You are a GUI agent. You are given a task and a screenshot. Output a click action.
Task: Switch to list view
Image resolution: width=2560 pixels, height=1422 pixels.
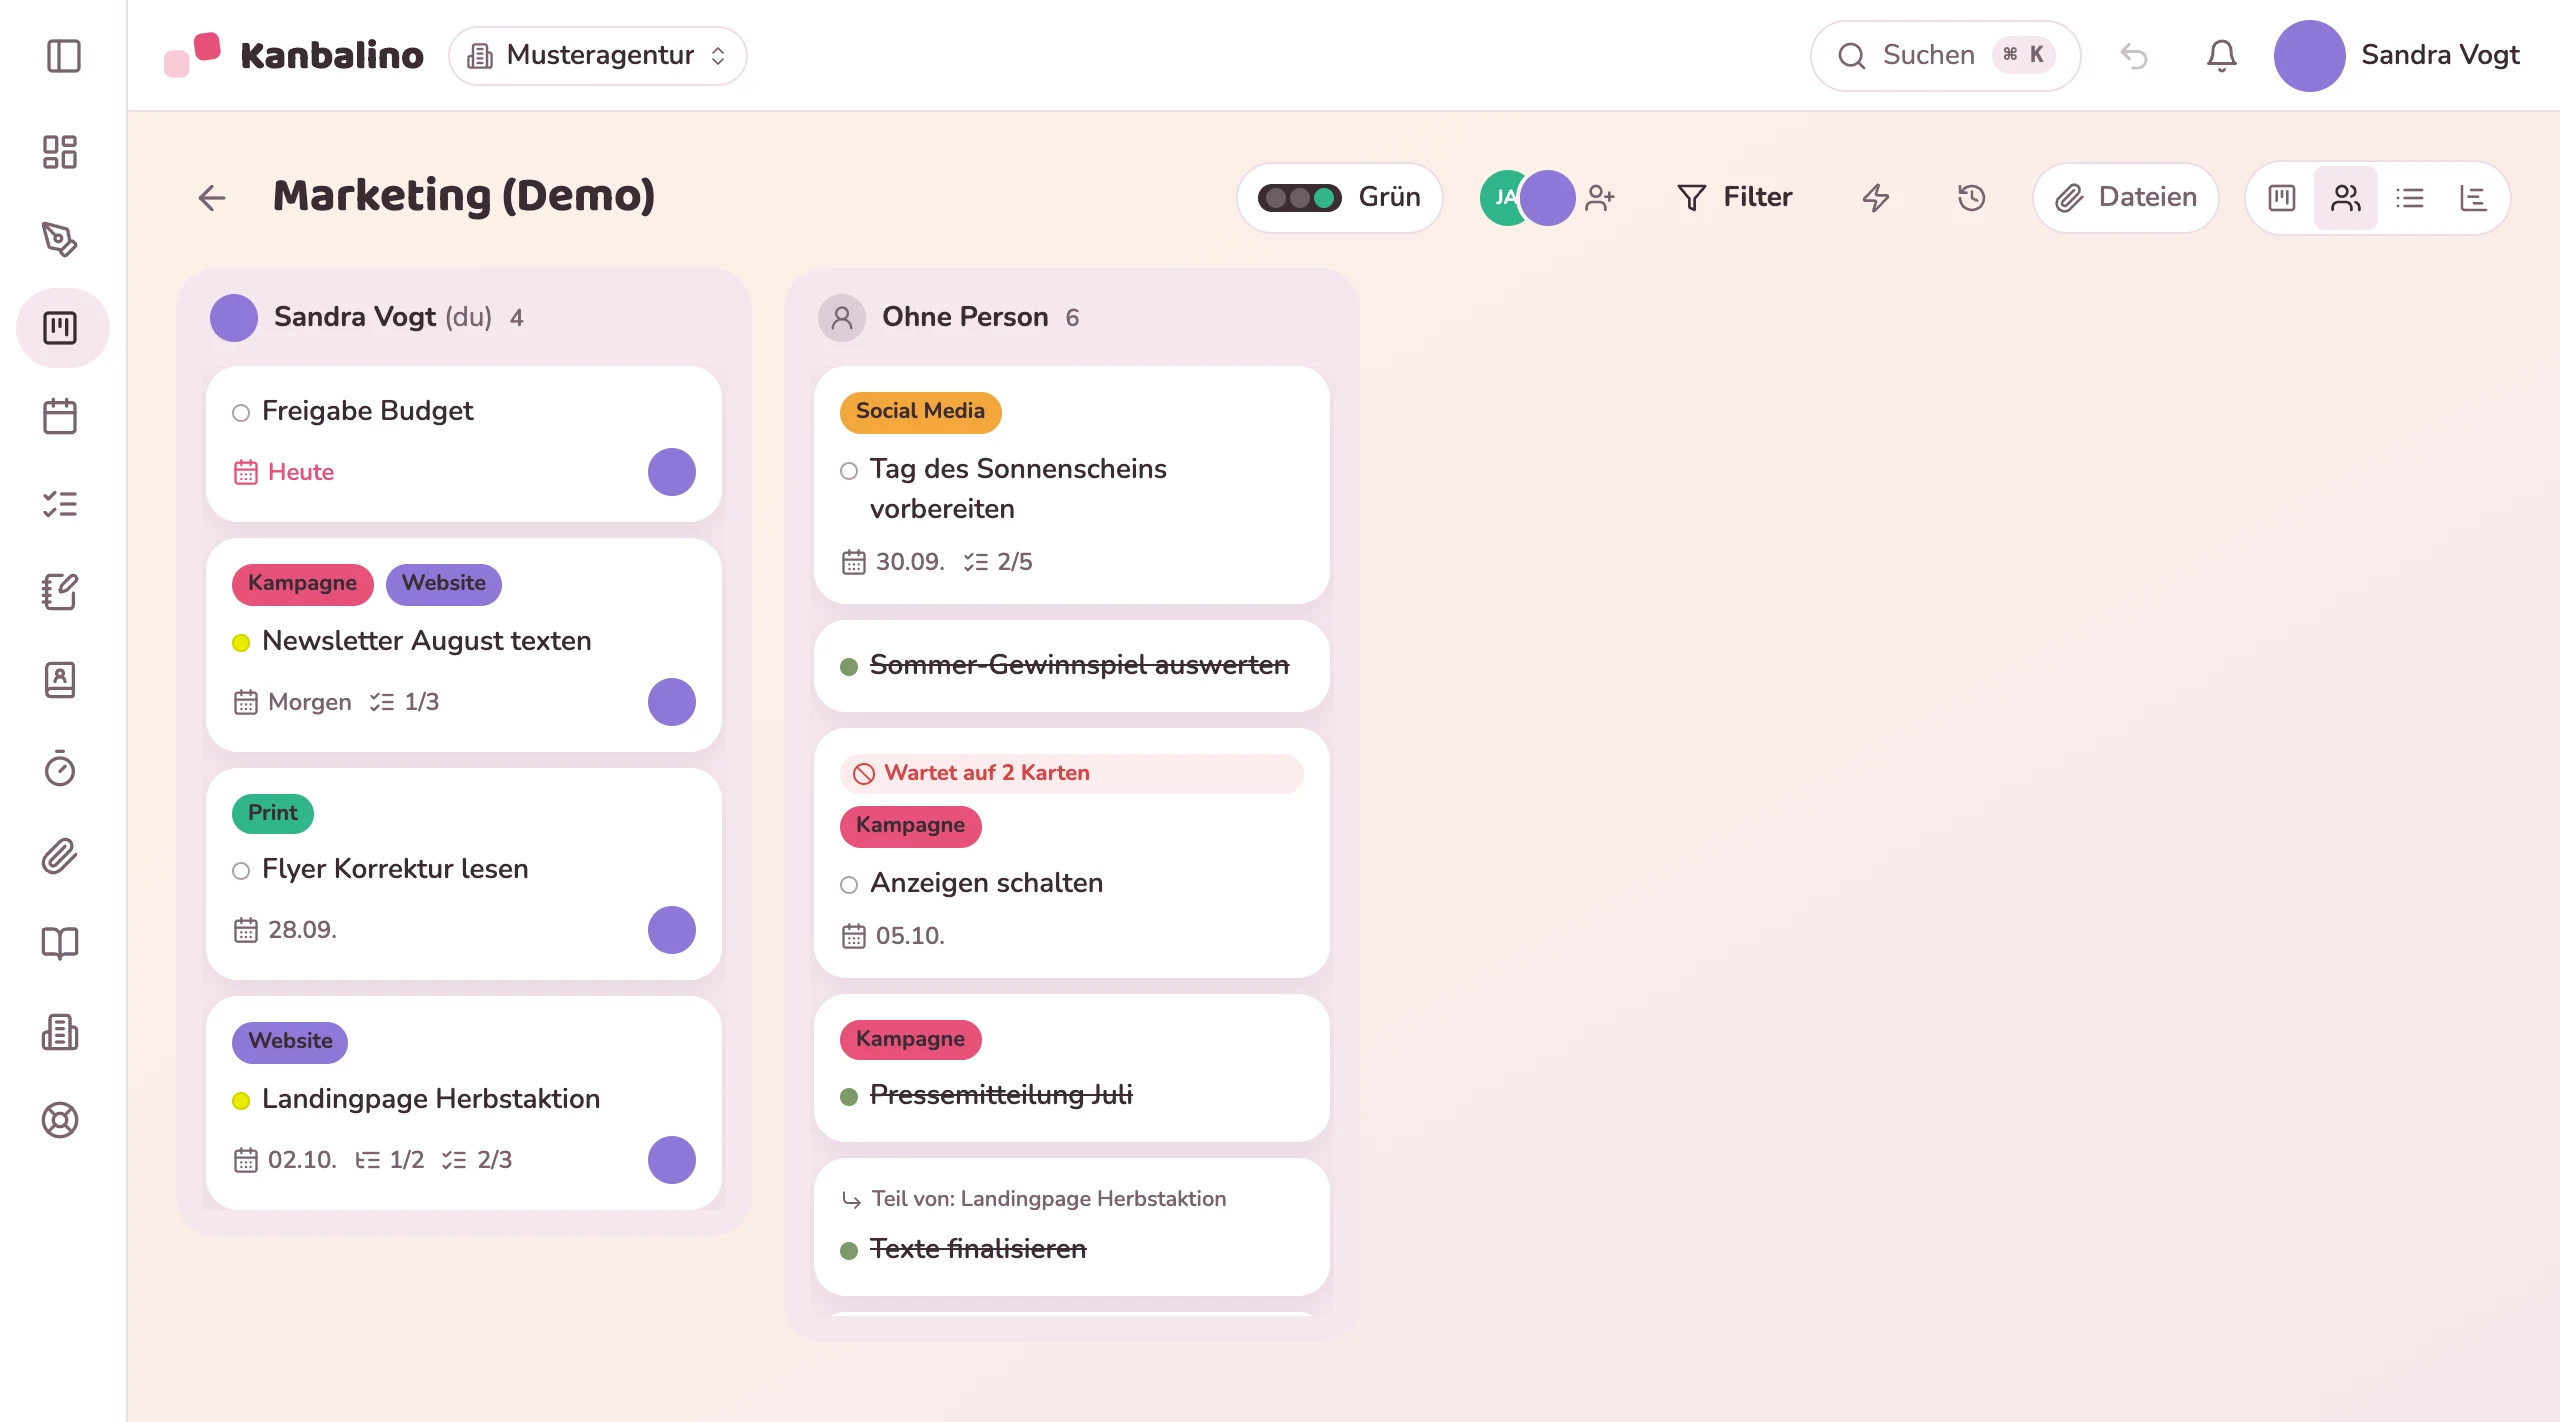click(x=2410, y=198)
